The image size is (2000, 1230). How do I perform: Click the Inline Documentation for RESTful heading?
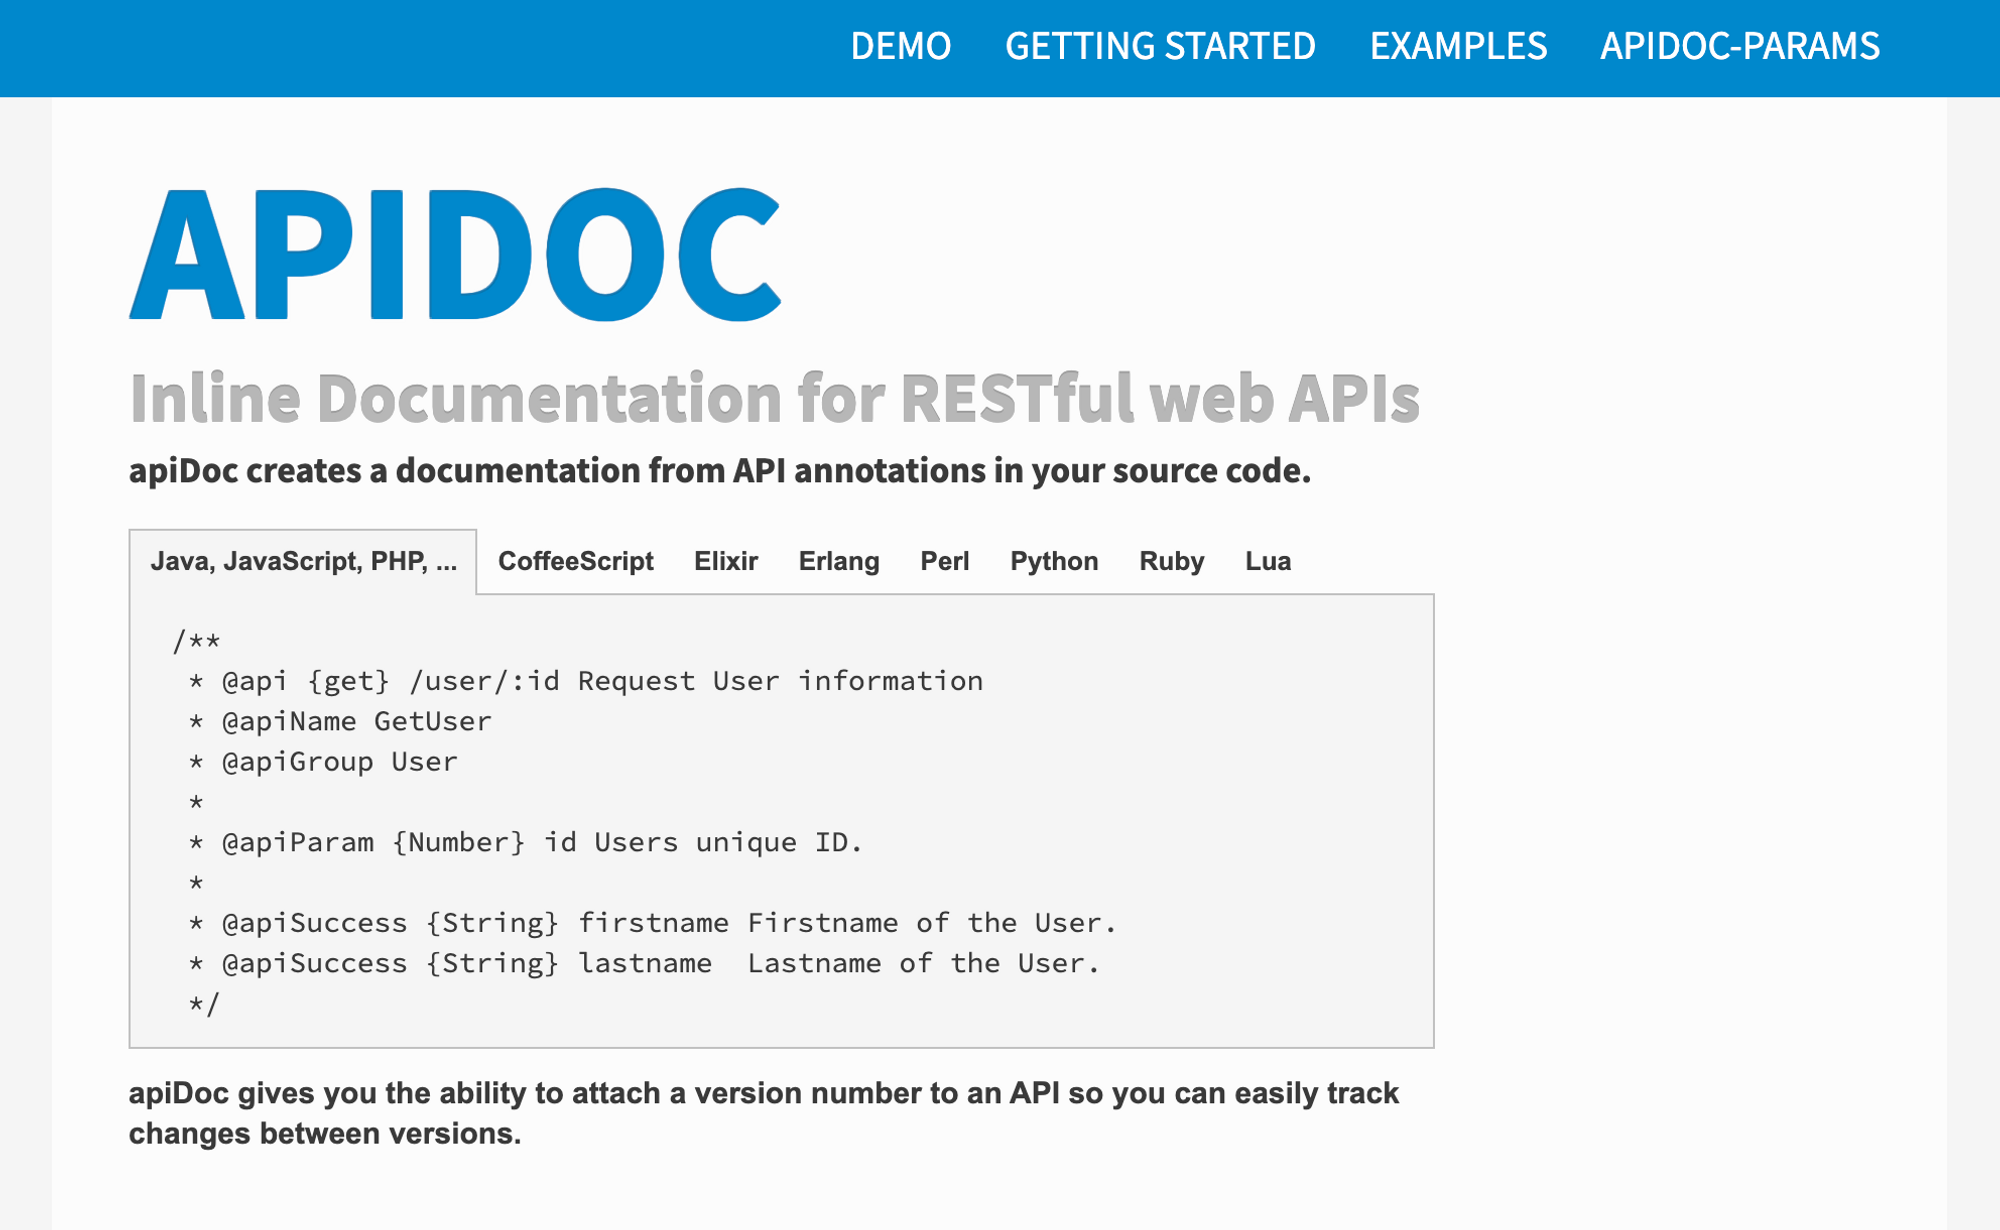click(x=774, y=398)
